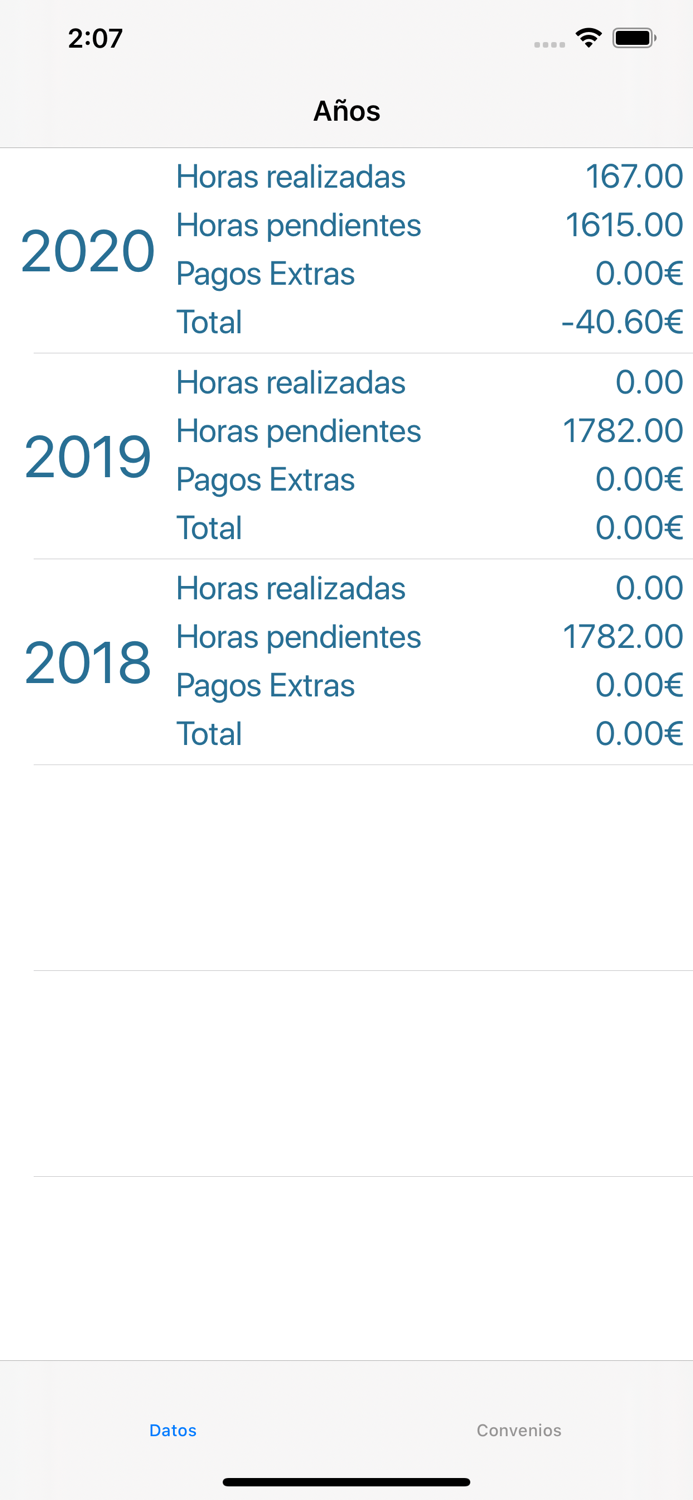Tap Pagos Extras label under 2019
The height and width of the screenshot is (1500, 693).
coord(265,480)
